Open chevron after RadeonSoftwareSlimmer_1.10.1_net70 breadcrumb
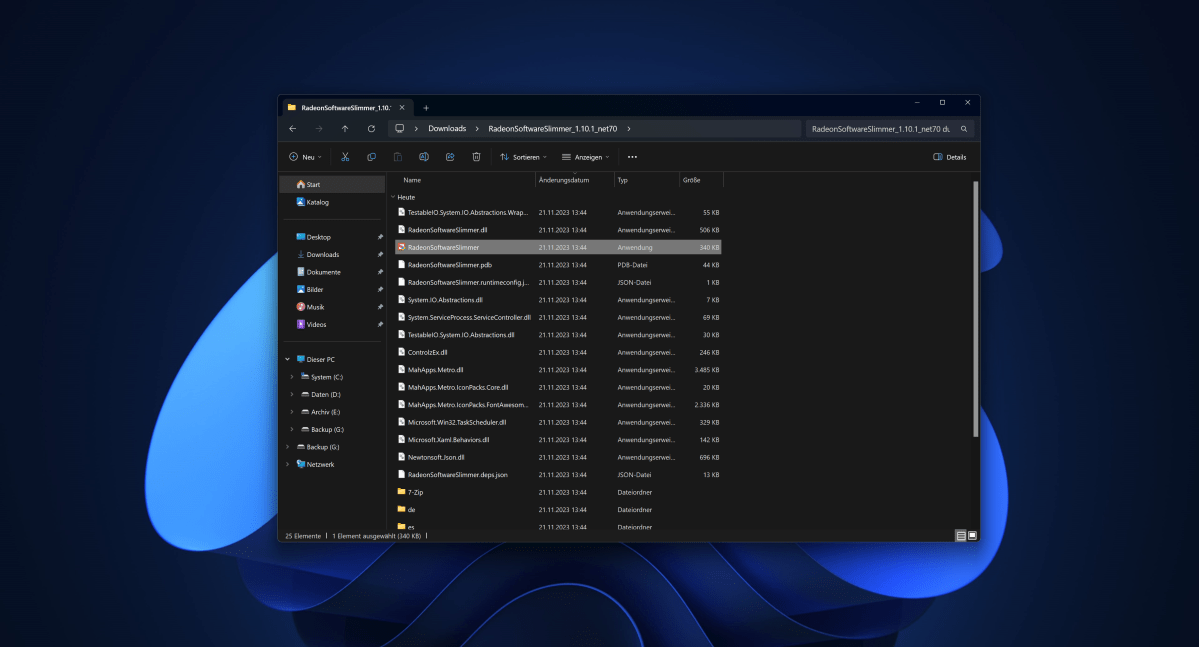Image resolution: width=1199 pixels, height=647 pixels. tap(629, 129)
